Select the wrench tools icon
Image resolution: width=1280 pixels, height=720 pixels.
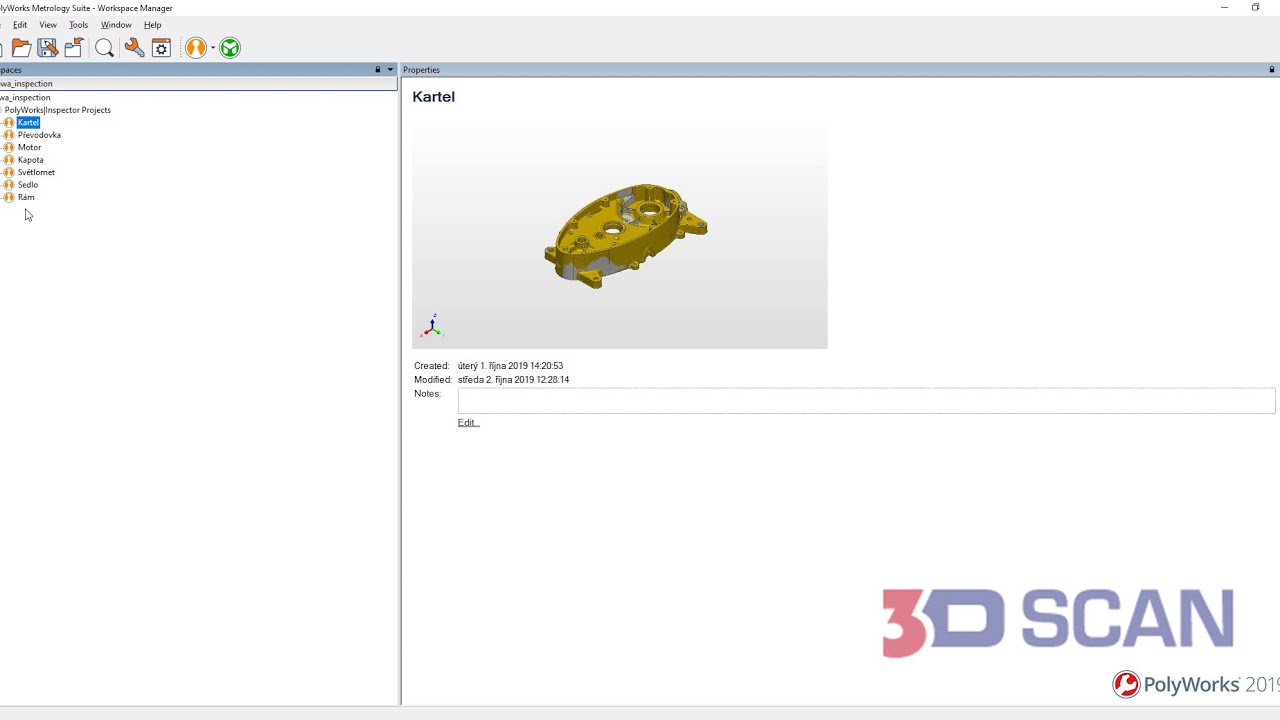coord(134,47)
